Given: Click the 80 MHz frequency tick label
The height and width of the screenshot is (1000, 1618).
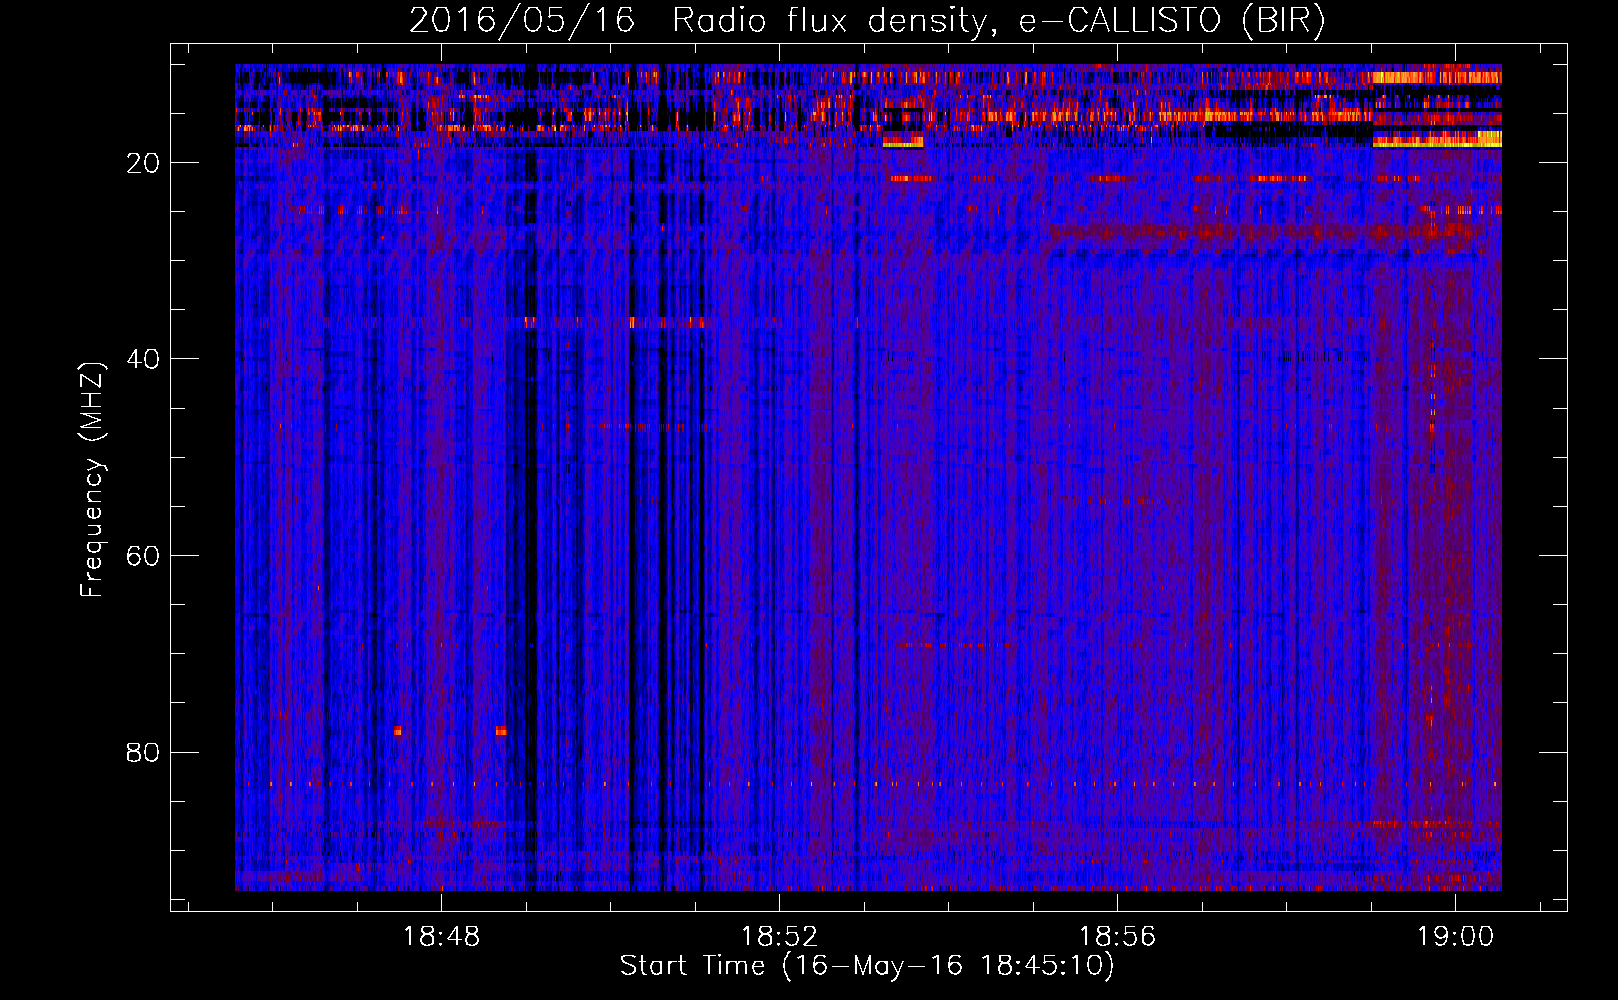Looking at the screenshot, I should [x=144, y=752].
